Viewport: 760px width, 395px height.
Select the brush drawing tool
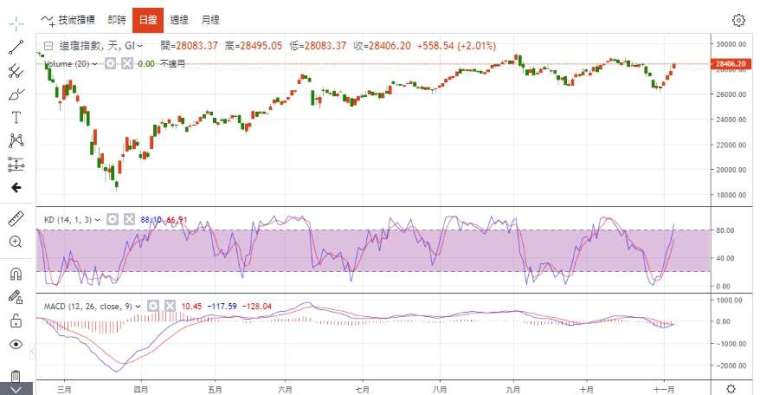click(16, 94)
